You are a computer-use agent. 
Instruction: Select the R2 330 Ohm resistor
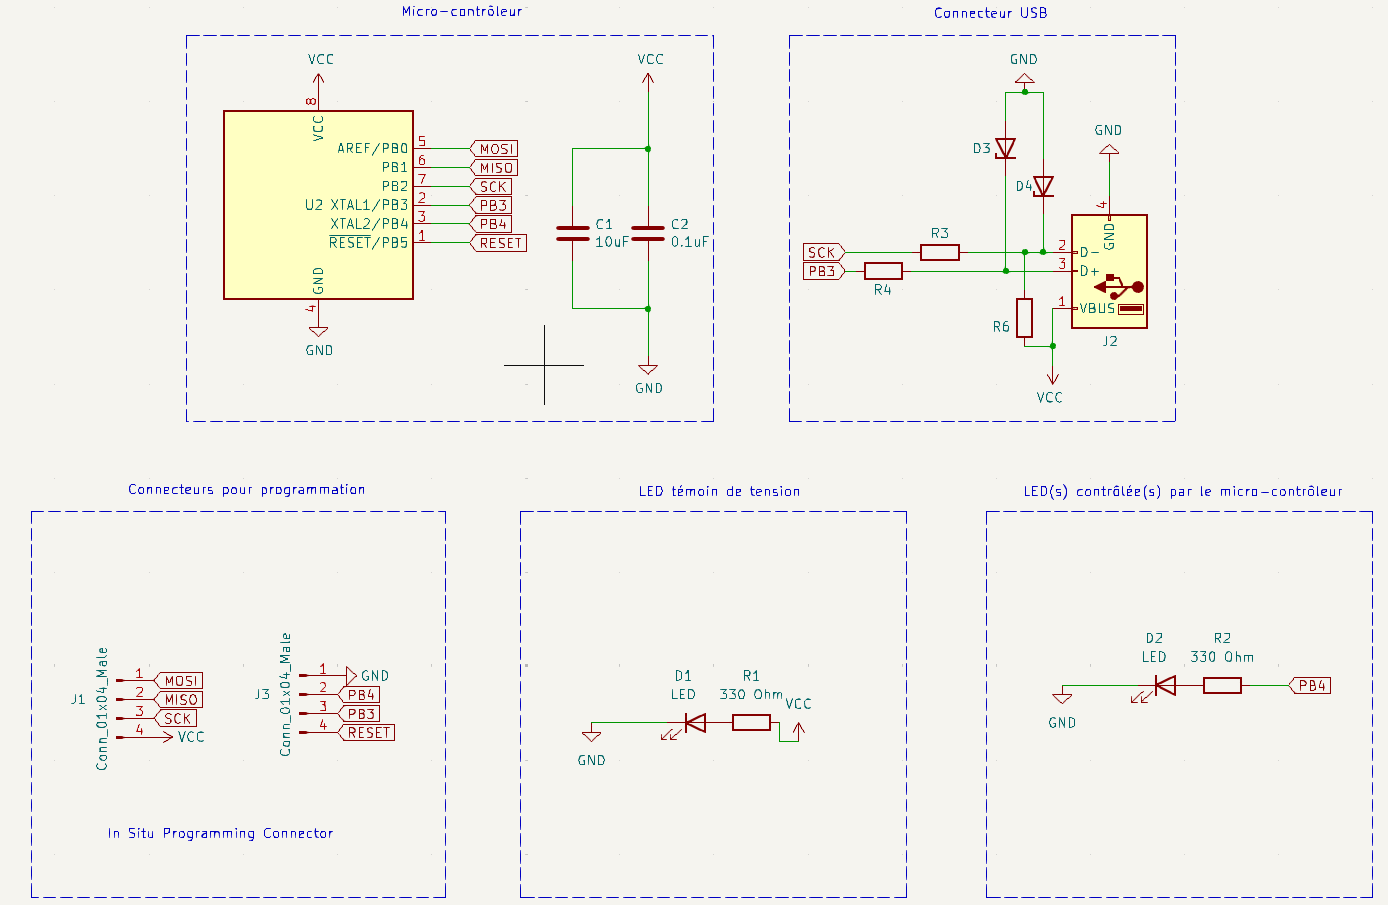(x=1222, y=686)
